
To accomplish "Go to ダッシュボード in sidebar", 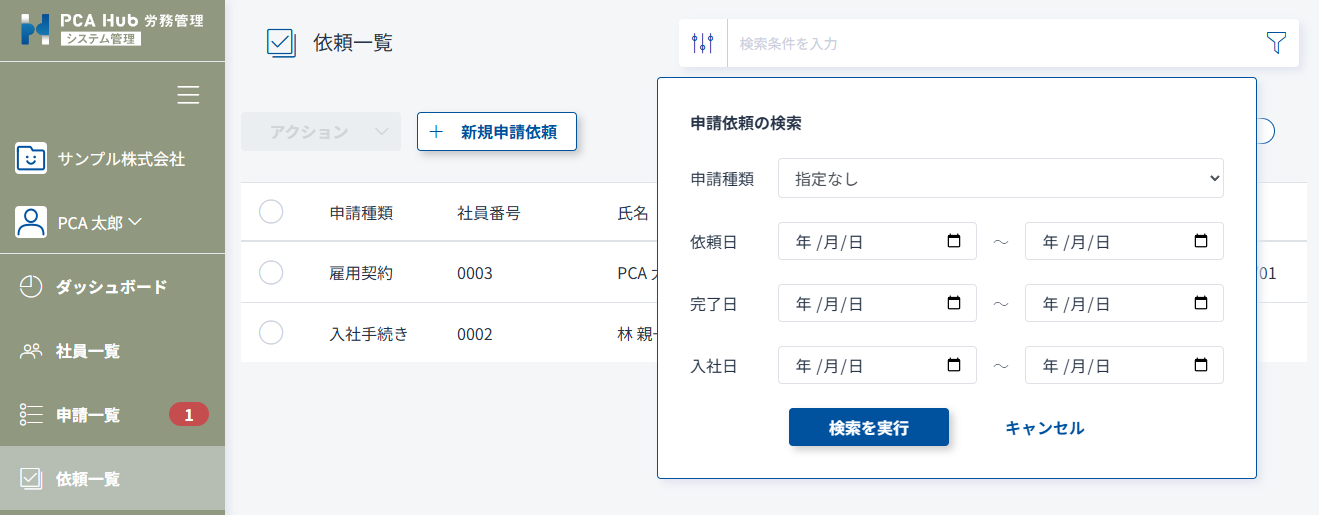I will [x=110, y=287].
